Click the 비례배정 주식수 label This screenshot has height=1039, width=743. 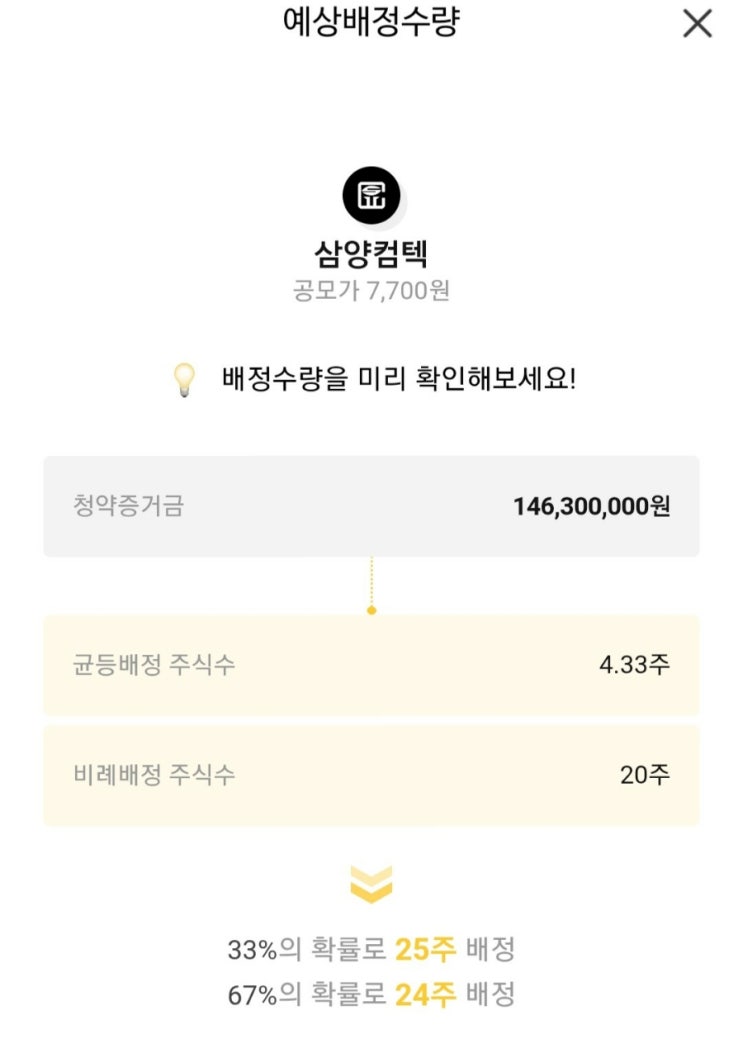coord(154,775)
